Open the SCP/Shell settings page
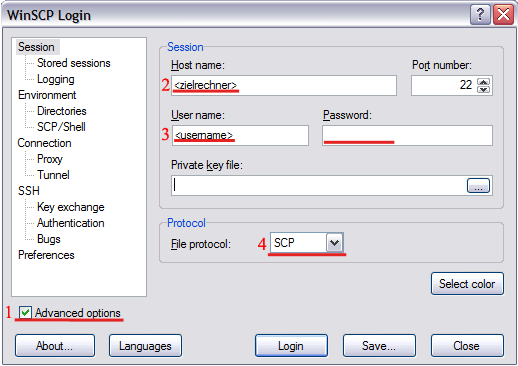 coord(61,127)
